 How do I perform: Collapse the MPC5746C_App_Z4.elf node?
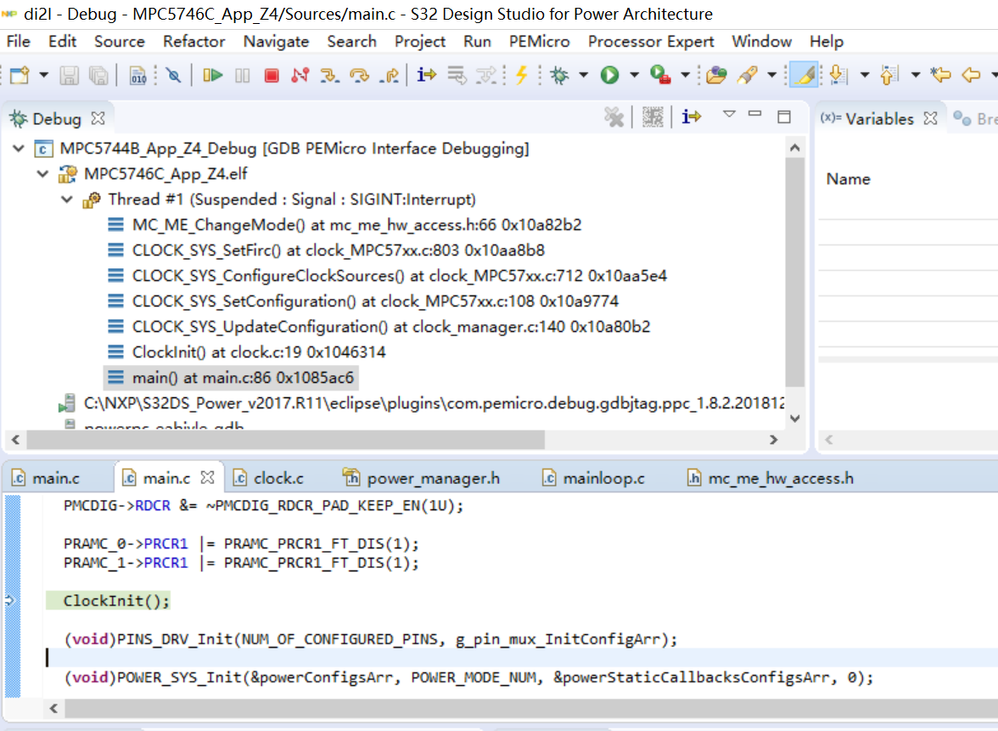point(43,174)
